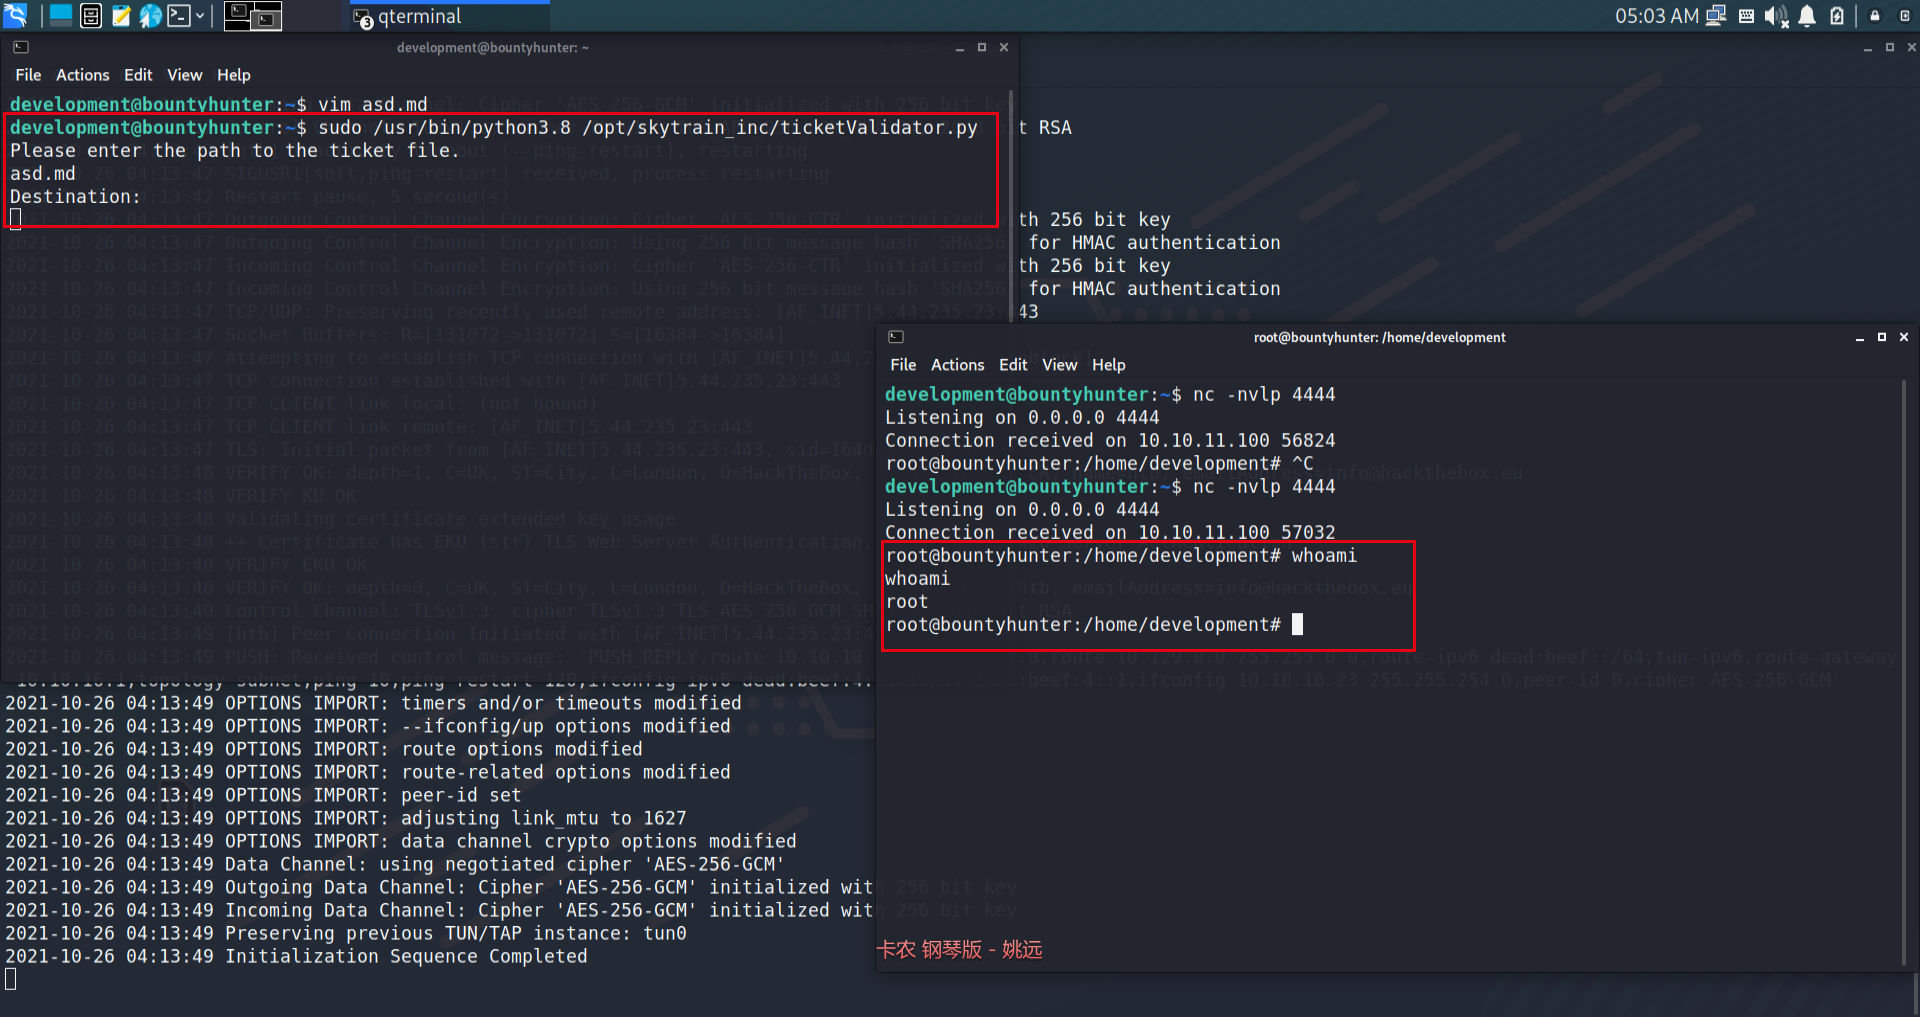Click 'OPTIONS IMPORT: peer-id set' log line
The image size is (1920, 1017).
(x=263, y=796)
